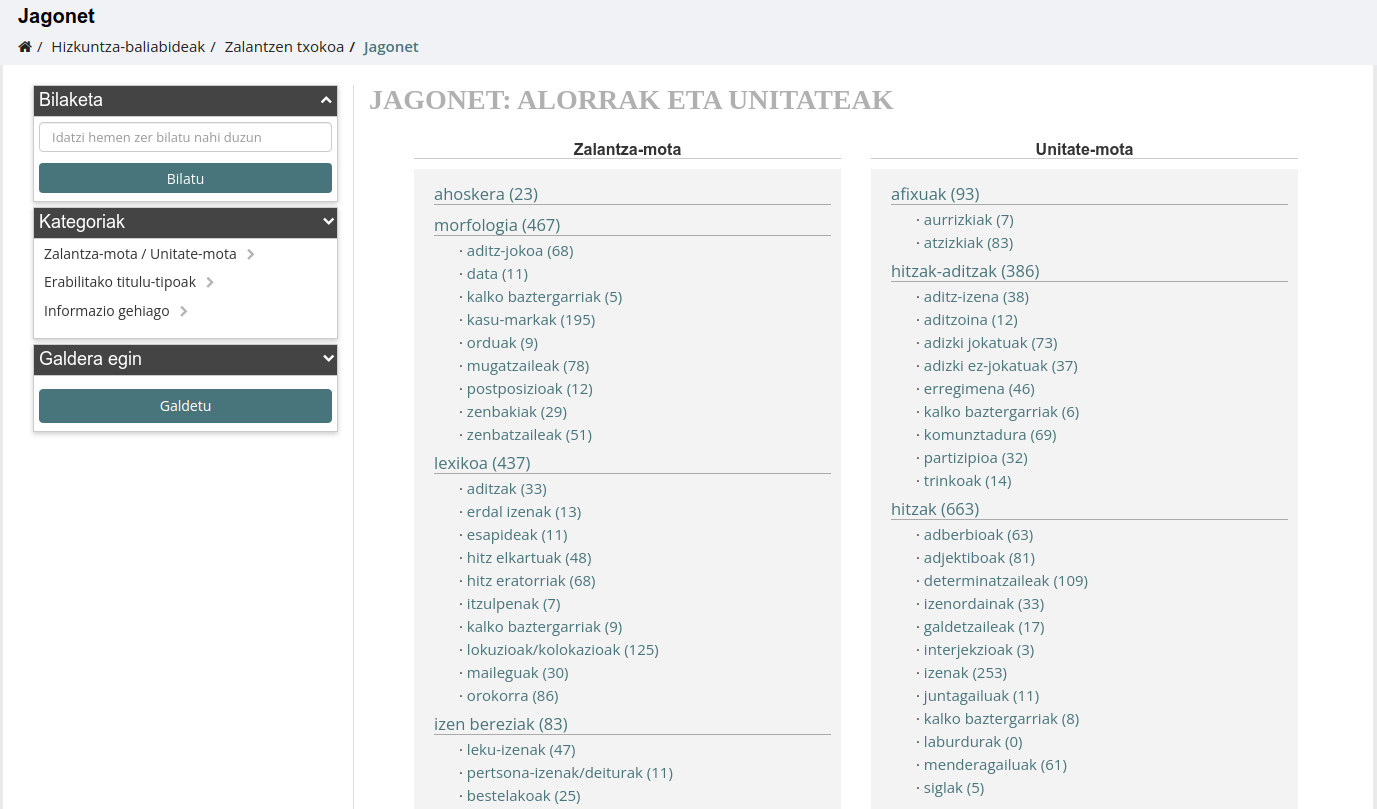Expand the Kategoriak panel chevron
The image size is (1377, 809).
pyautogui.click(x=327, y=222)
